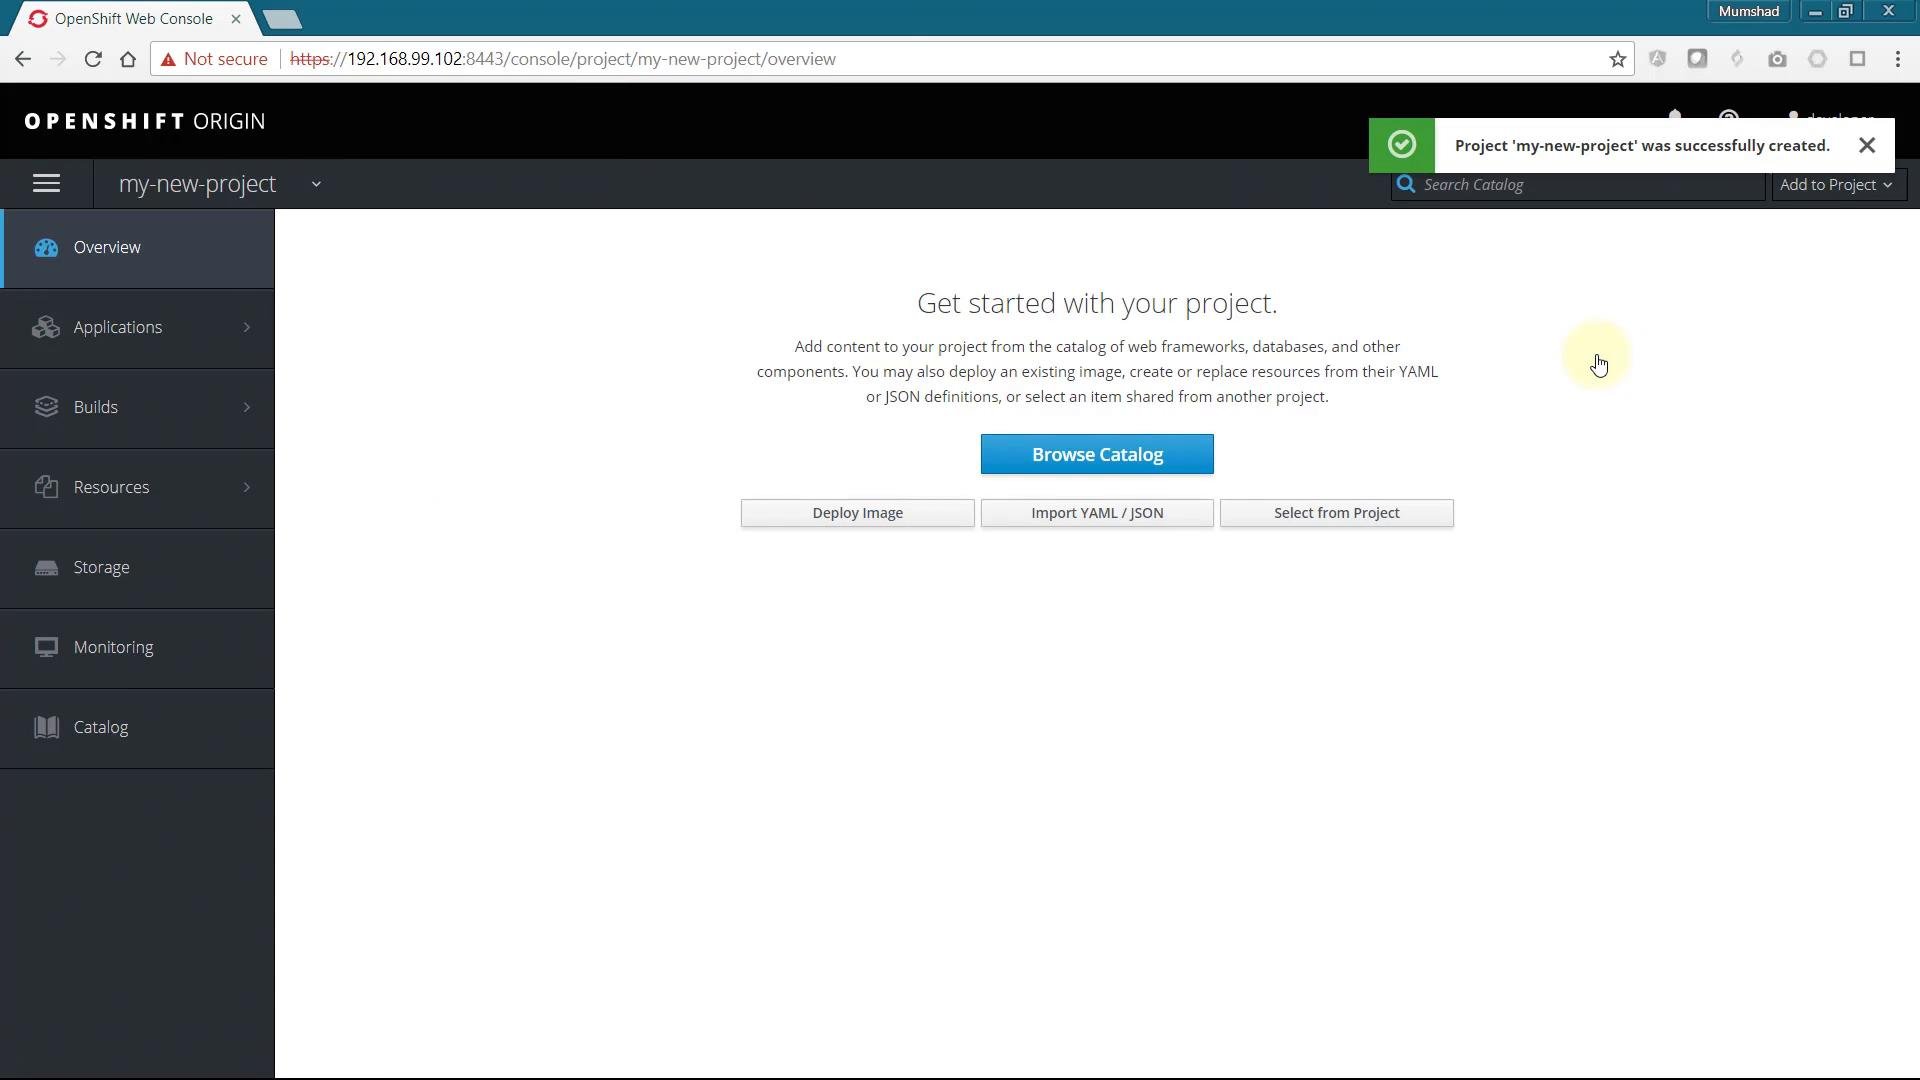The height and width of the screenshot is (1080, 1920).
Task: Go back in browser history
Action: tap(23, 59)
